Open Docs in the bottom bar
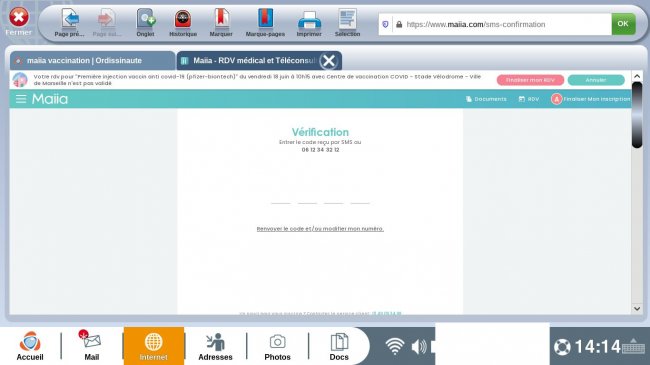 coord(339,346)
